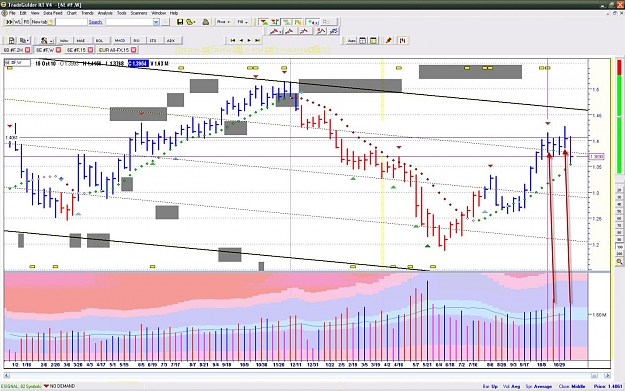Close the 6E #F,W tab

(x=59, y=50)
